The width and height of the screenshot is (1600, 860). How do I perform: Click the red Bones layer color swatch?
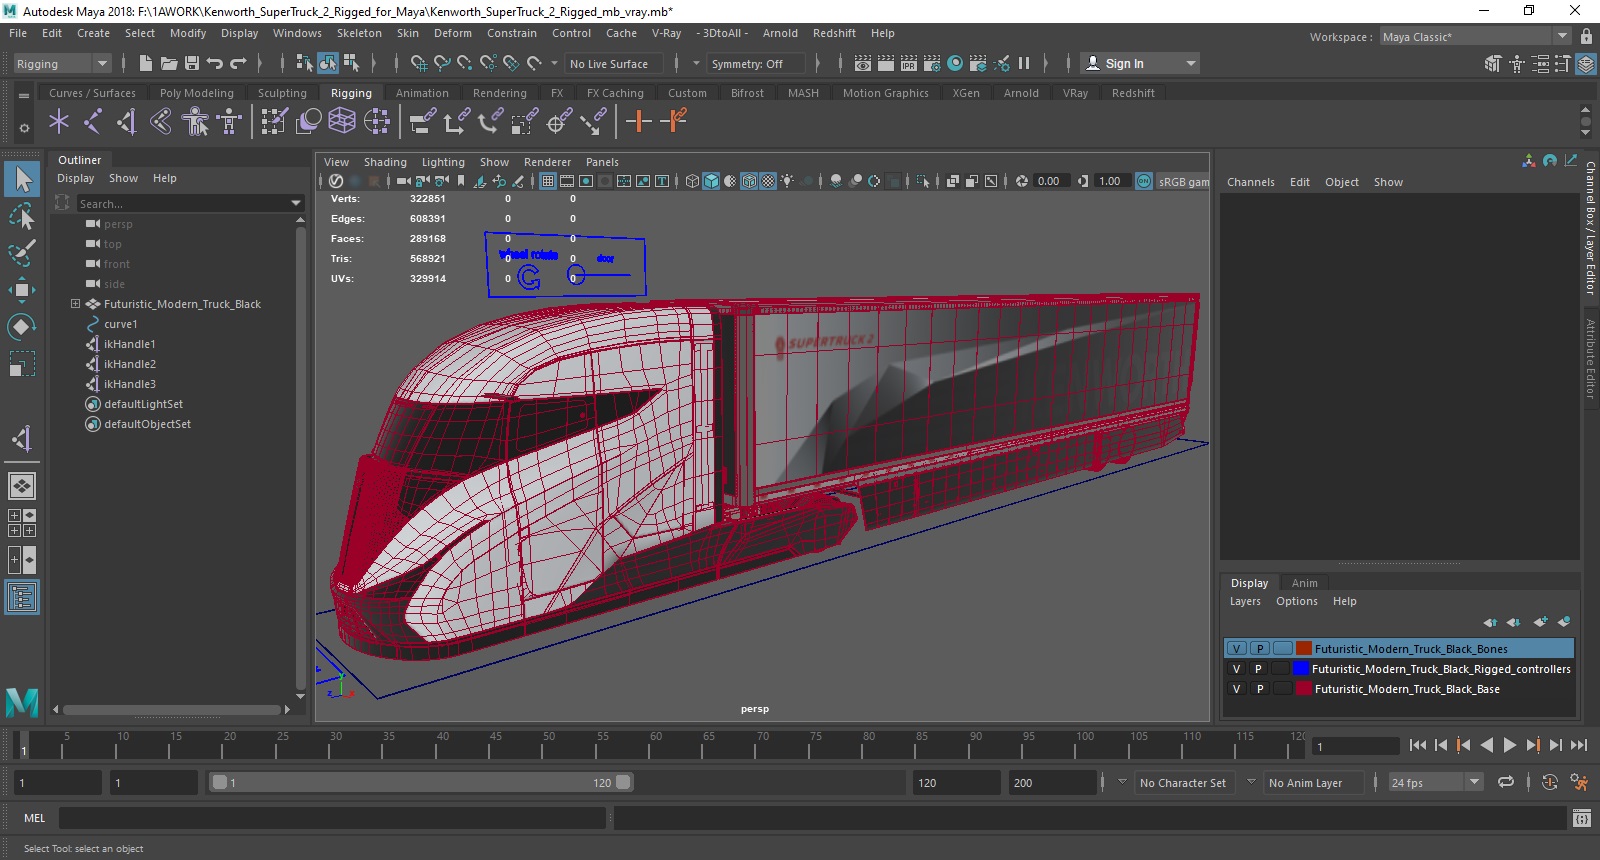click(1303, 648)
